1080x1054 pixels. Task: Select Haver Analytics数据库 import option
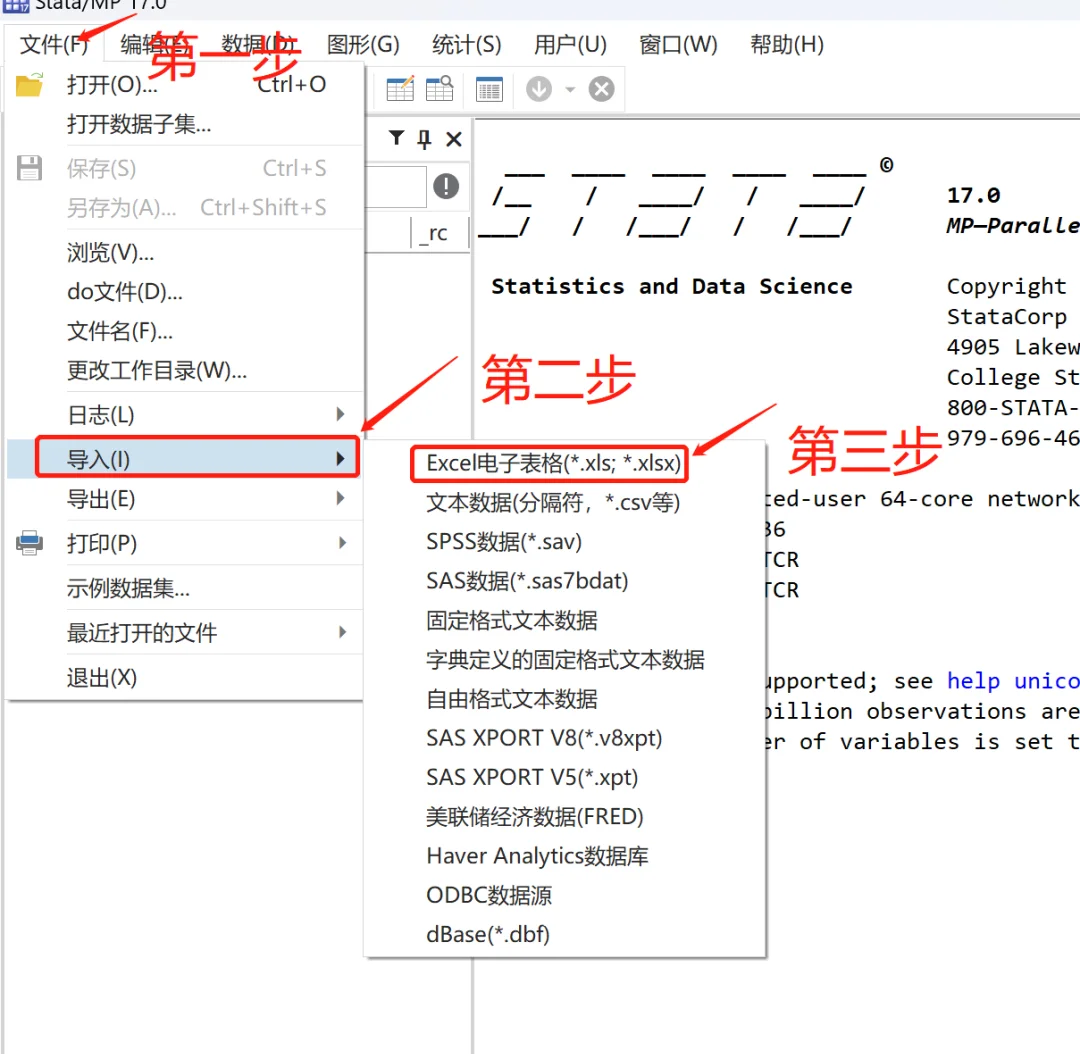point(537,856)
